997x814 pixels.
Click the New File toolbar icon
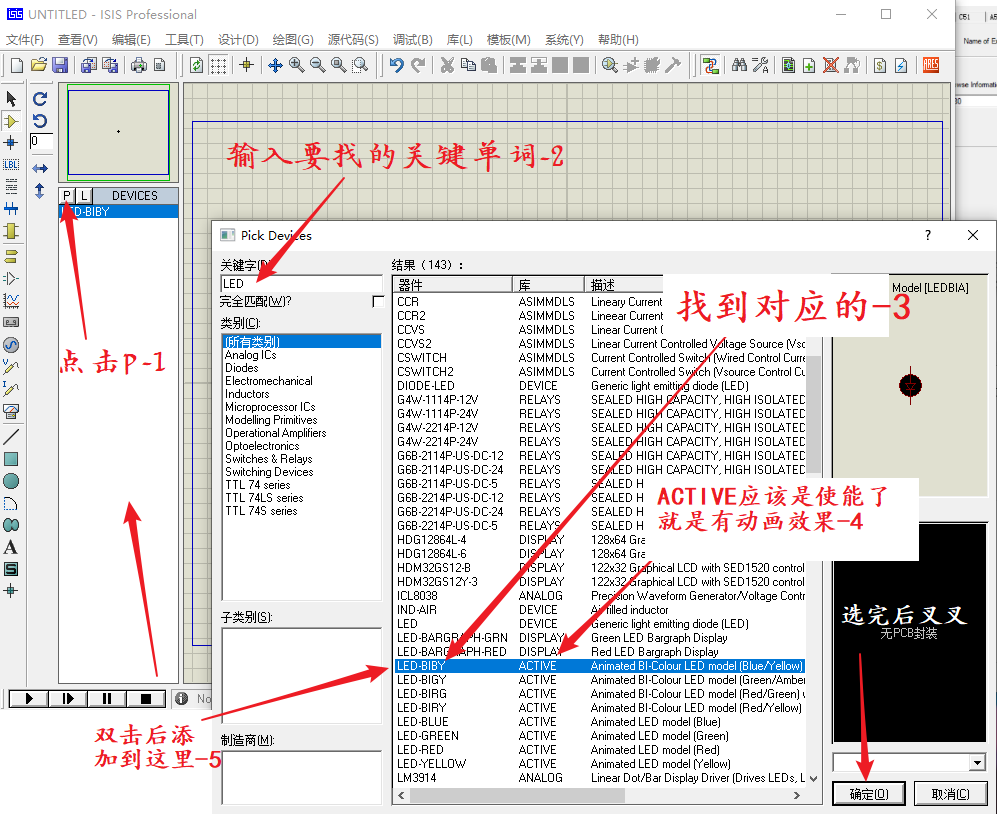coord(17,65)
